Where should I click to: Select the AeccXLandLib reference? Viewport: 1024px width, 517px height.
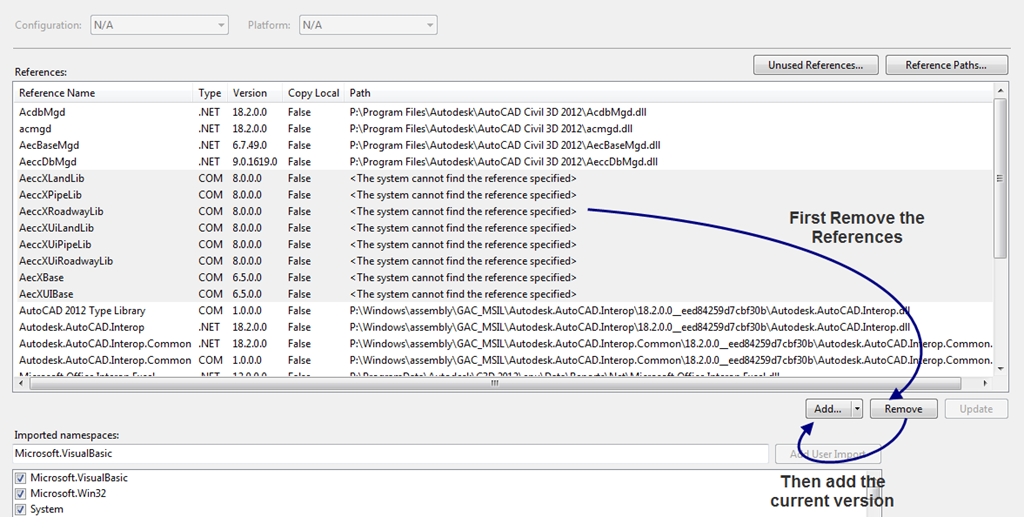503,178
